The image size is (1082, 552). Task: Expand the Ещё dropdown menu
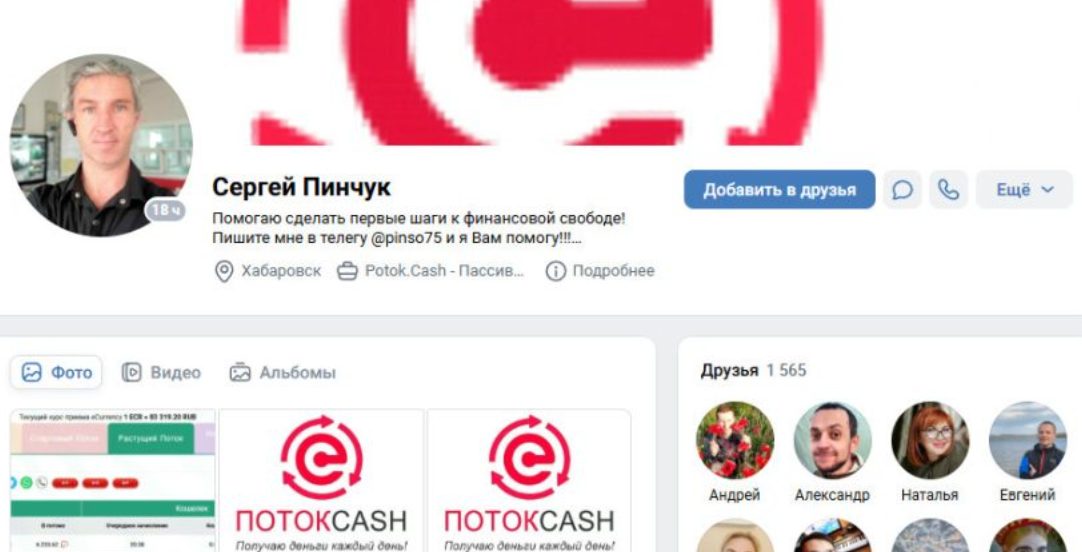pyautogui.click(x=1024, y=190)
